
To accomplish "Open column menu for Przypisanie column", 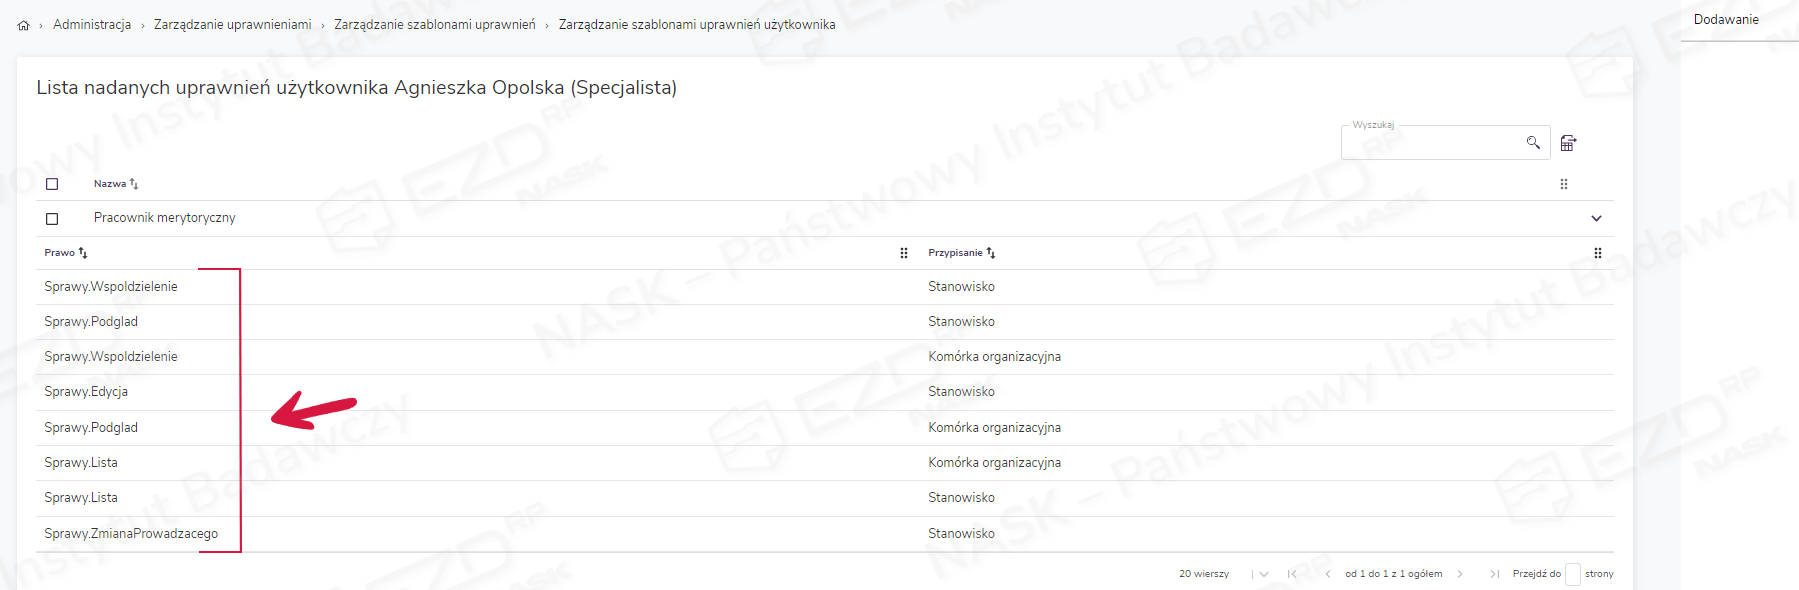I will [1597, 253].
